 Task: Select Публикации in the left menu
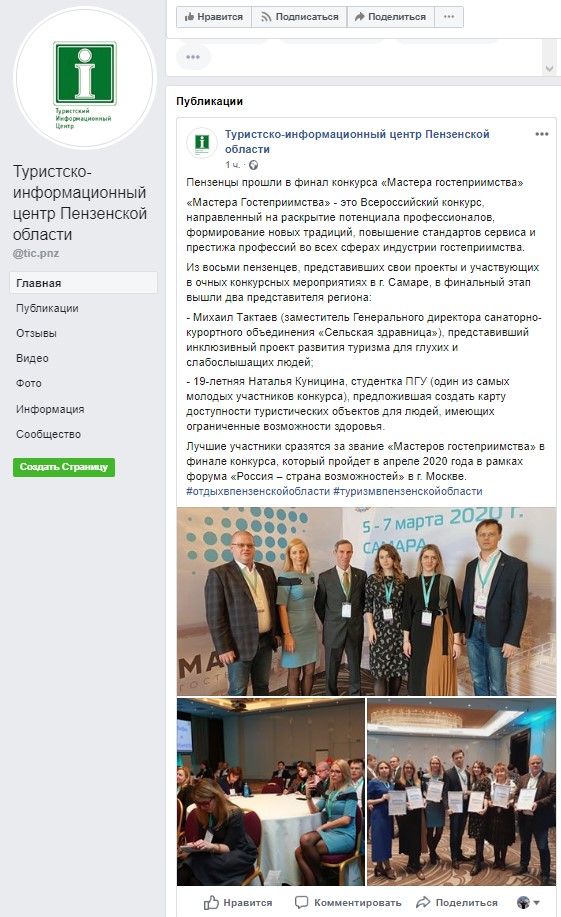[x=47, y=308]
